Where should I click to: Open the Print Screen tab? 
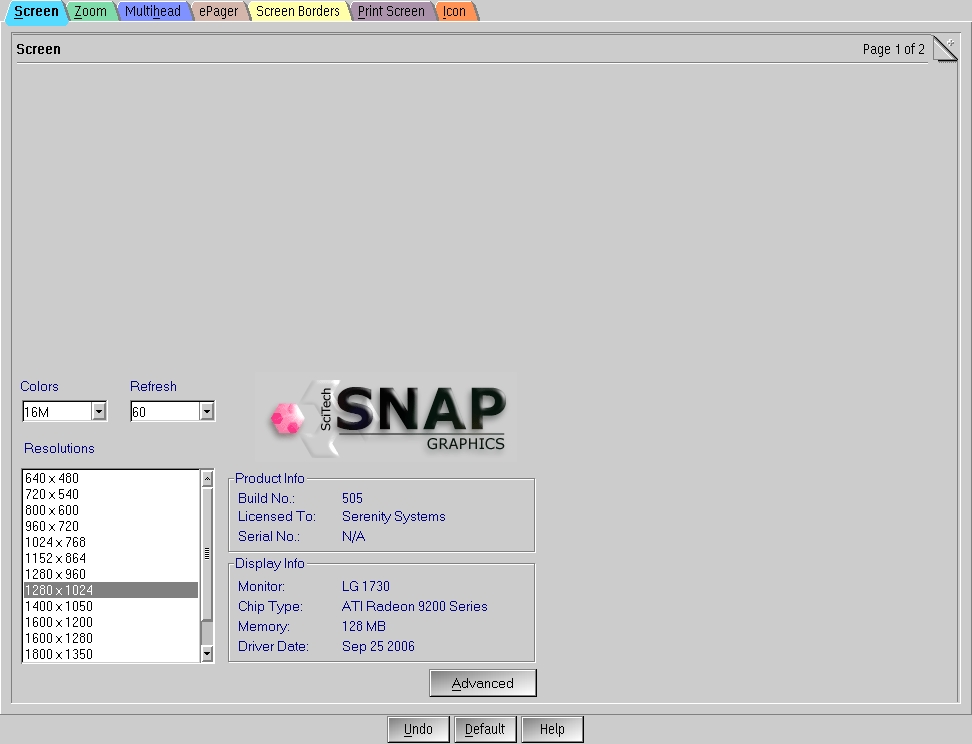tap(391, 12)
